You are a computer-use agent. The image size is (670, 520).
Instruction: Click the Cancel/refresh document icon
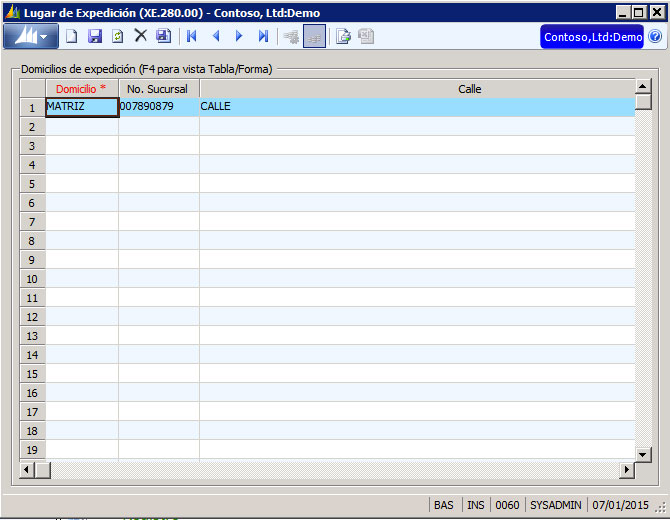coord(117,36)
